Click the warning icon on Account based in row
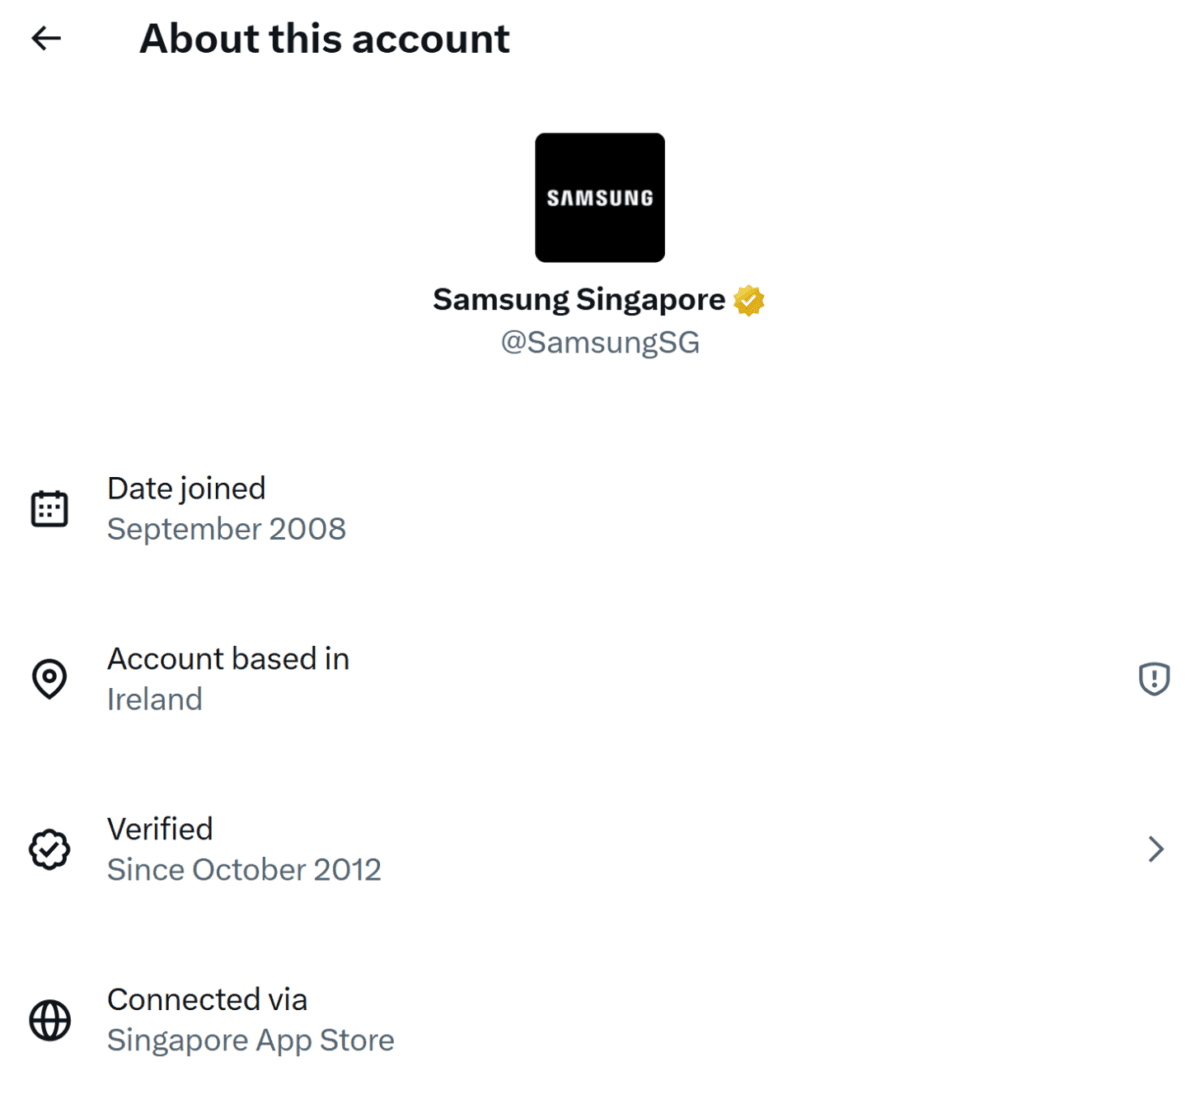Image resolution: width=1200 pixels, height=1118 pixels. pyautogui.click(x=1154, y=679)
